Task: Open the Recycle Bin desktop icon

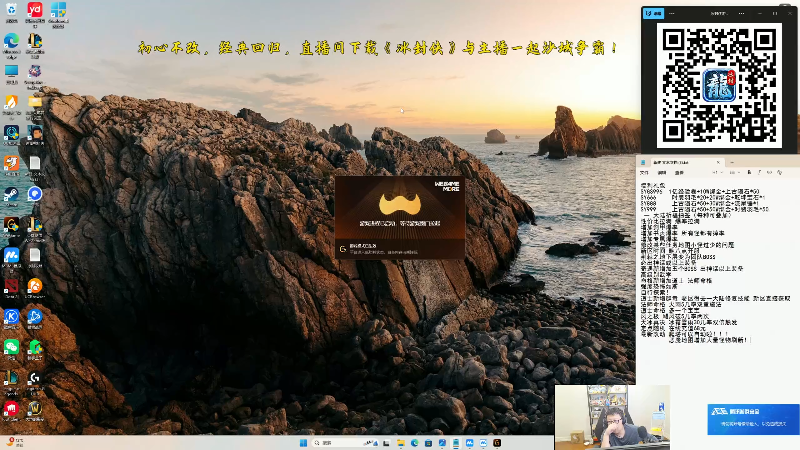Action: [x=11, y=10]
